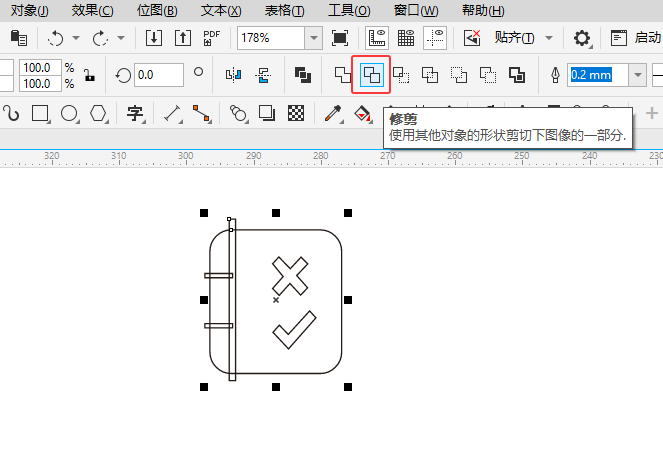Select the Polygon tool
The height and width of the screenshot is (473, 663).
tap(99, 113)
